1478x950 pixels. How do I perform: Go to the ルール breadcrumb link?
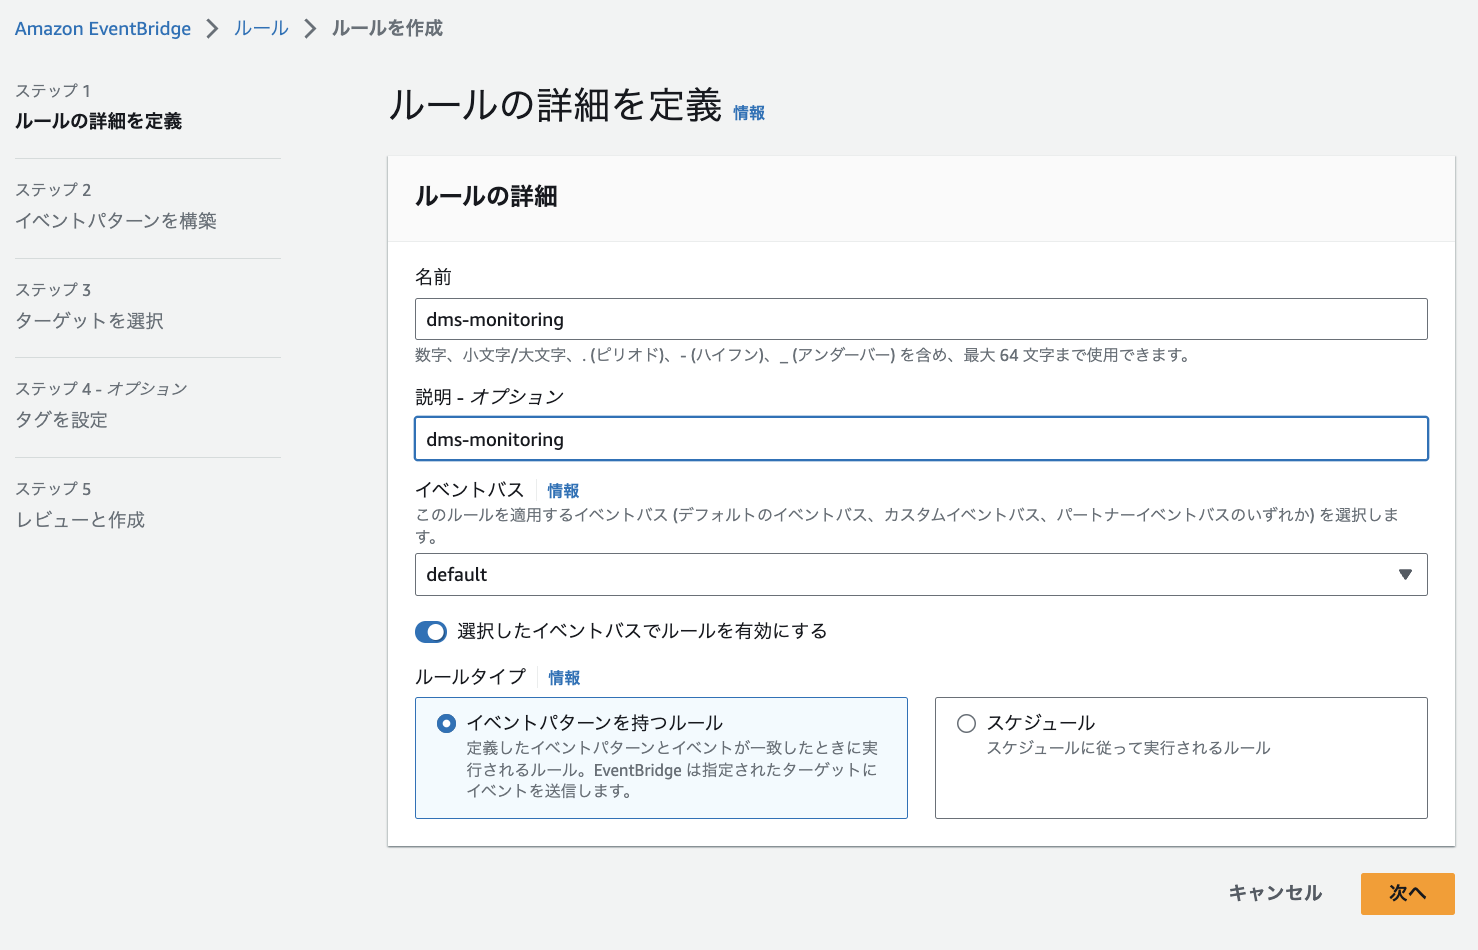pyautogui.click(x=261, y=29)
